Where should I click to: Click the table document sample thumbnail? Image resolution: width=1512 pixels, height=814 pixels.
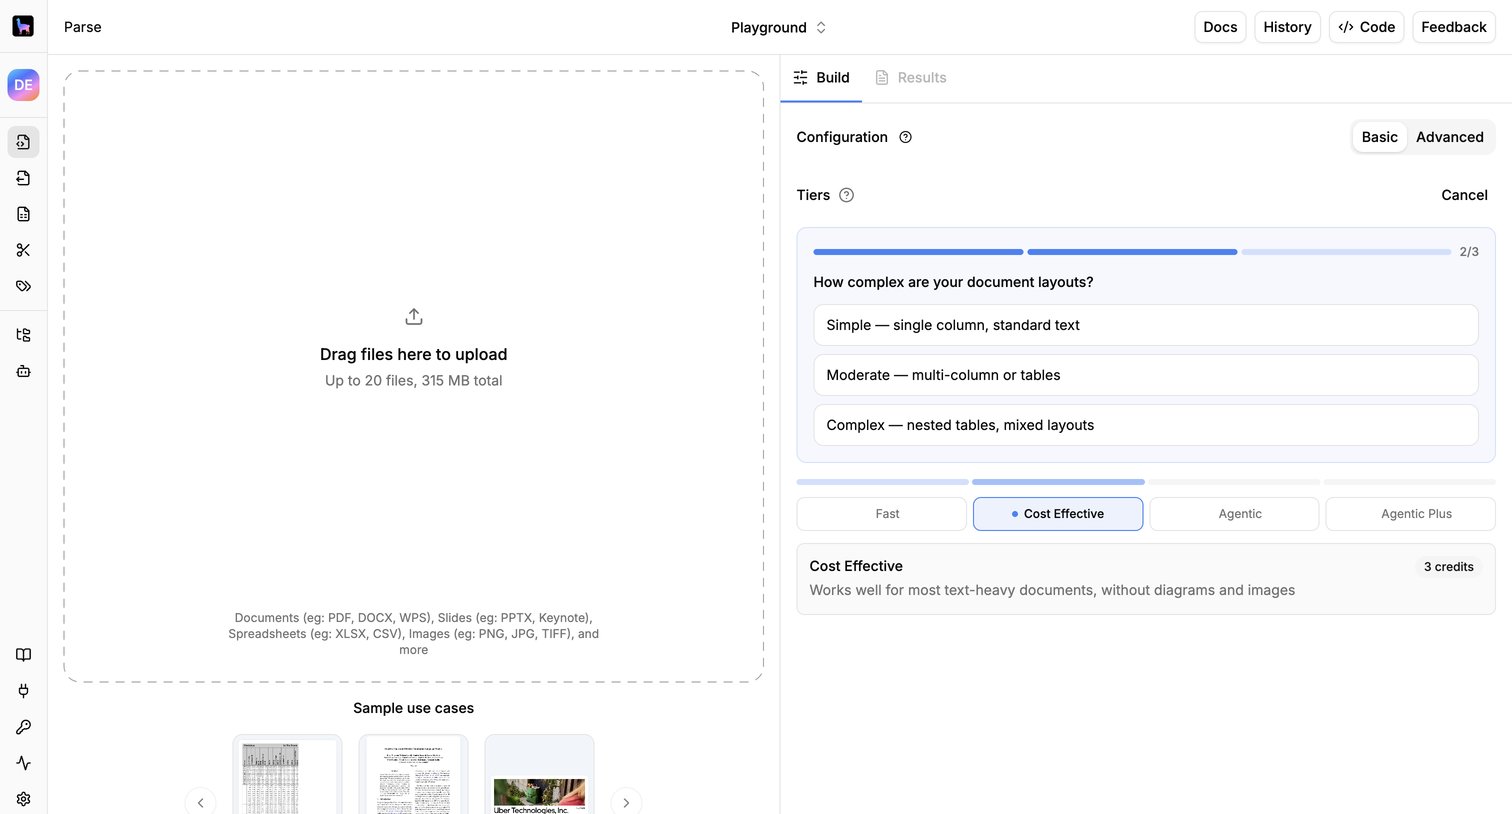(x=287, y=775)
